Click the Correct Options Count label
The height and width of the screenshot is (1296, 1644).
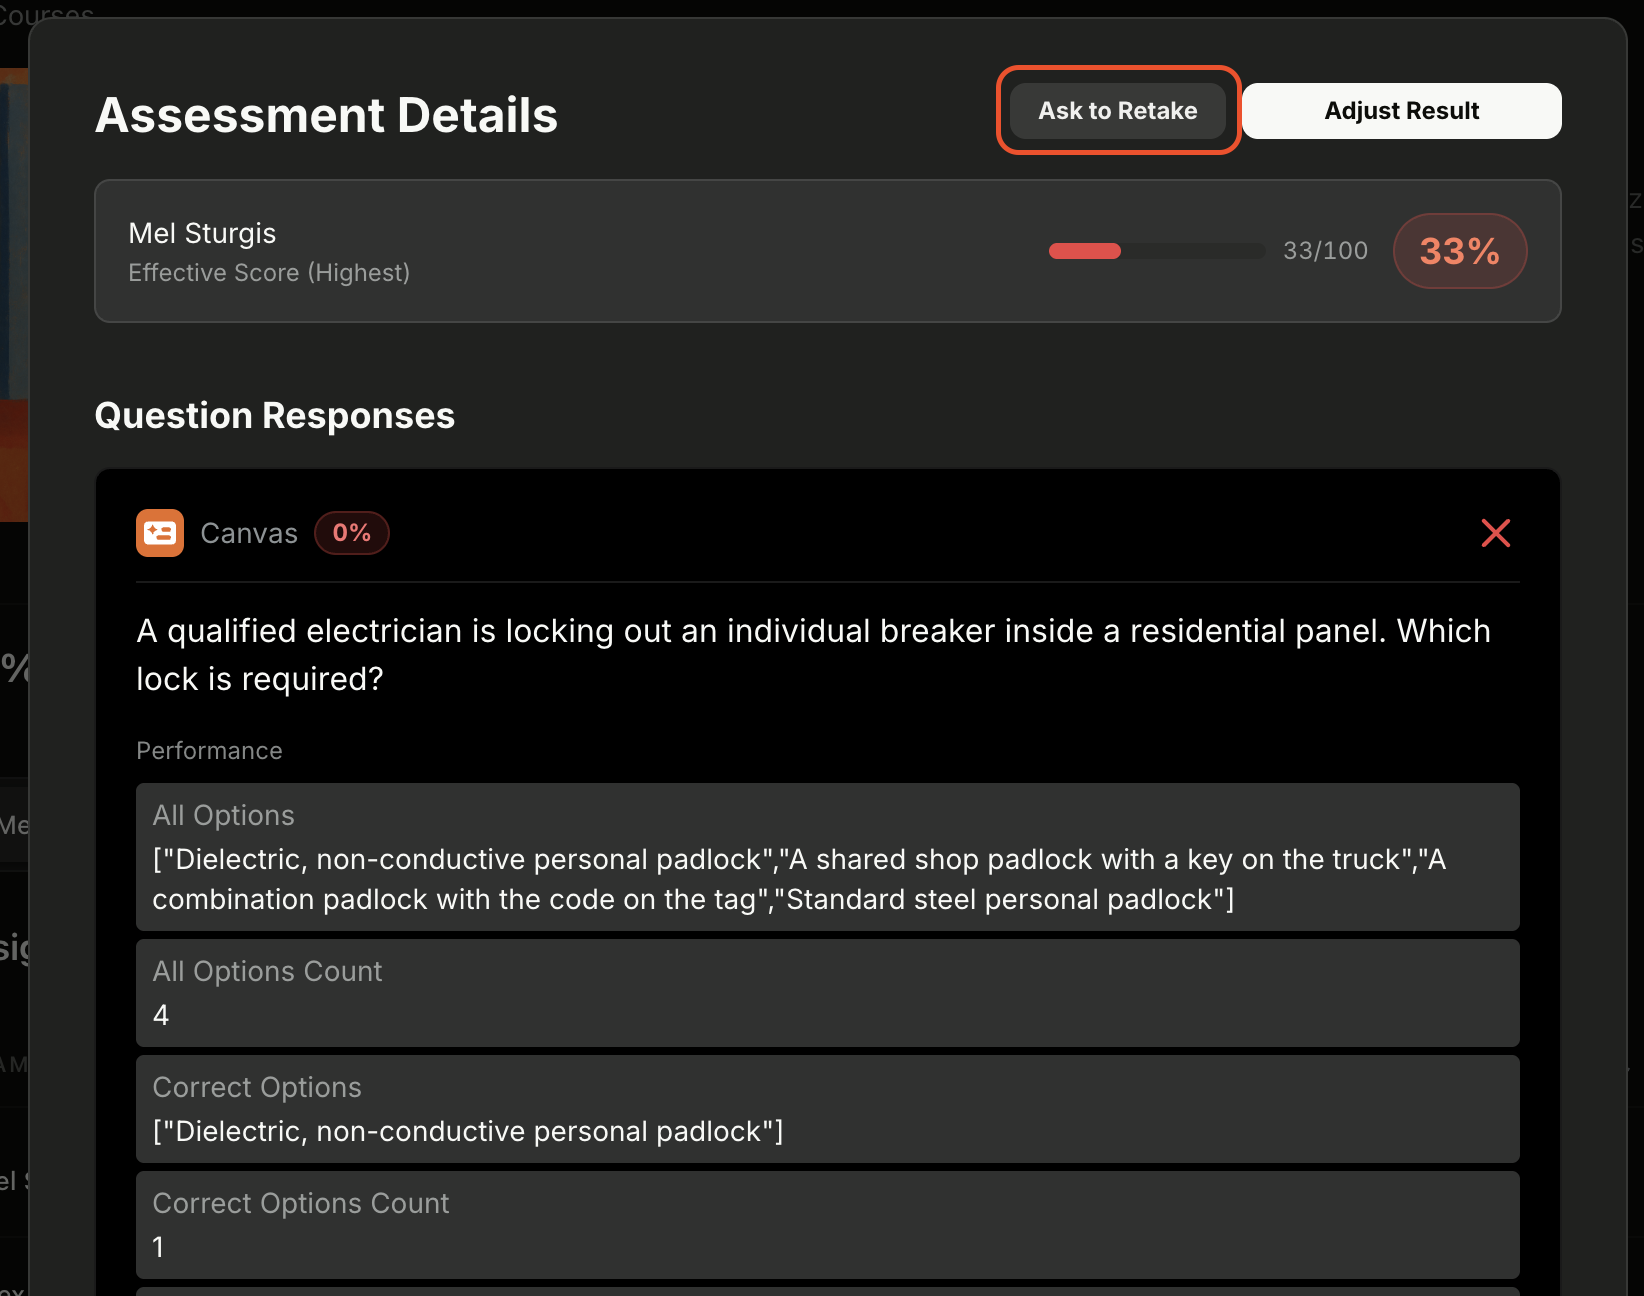coord(301,1204)
